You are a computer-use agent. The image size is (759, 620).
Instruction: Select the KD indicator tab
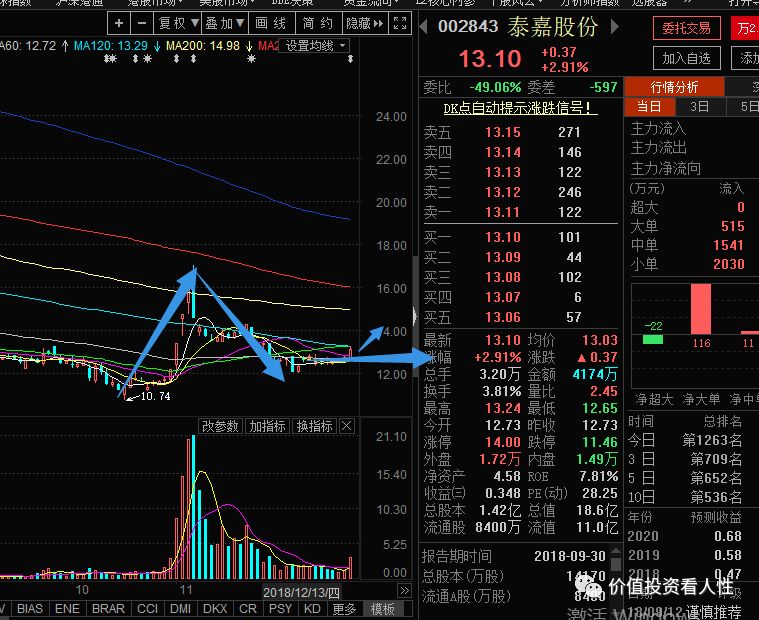coord(312,608)
